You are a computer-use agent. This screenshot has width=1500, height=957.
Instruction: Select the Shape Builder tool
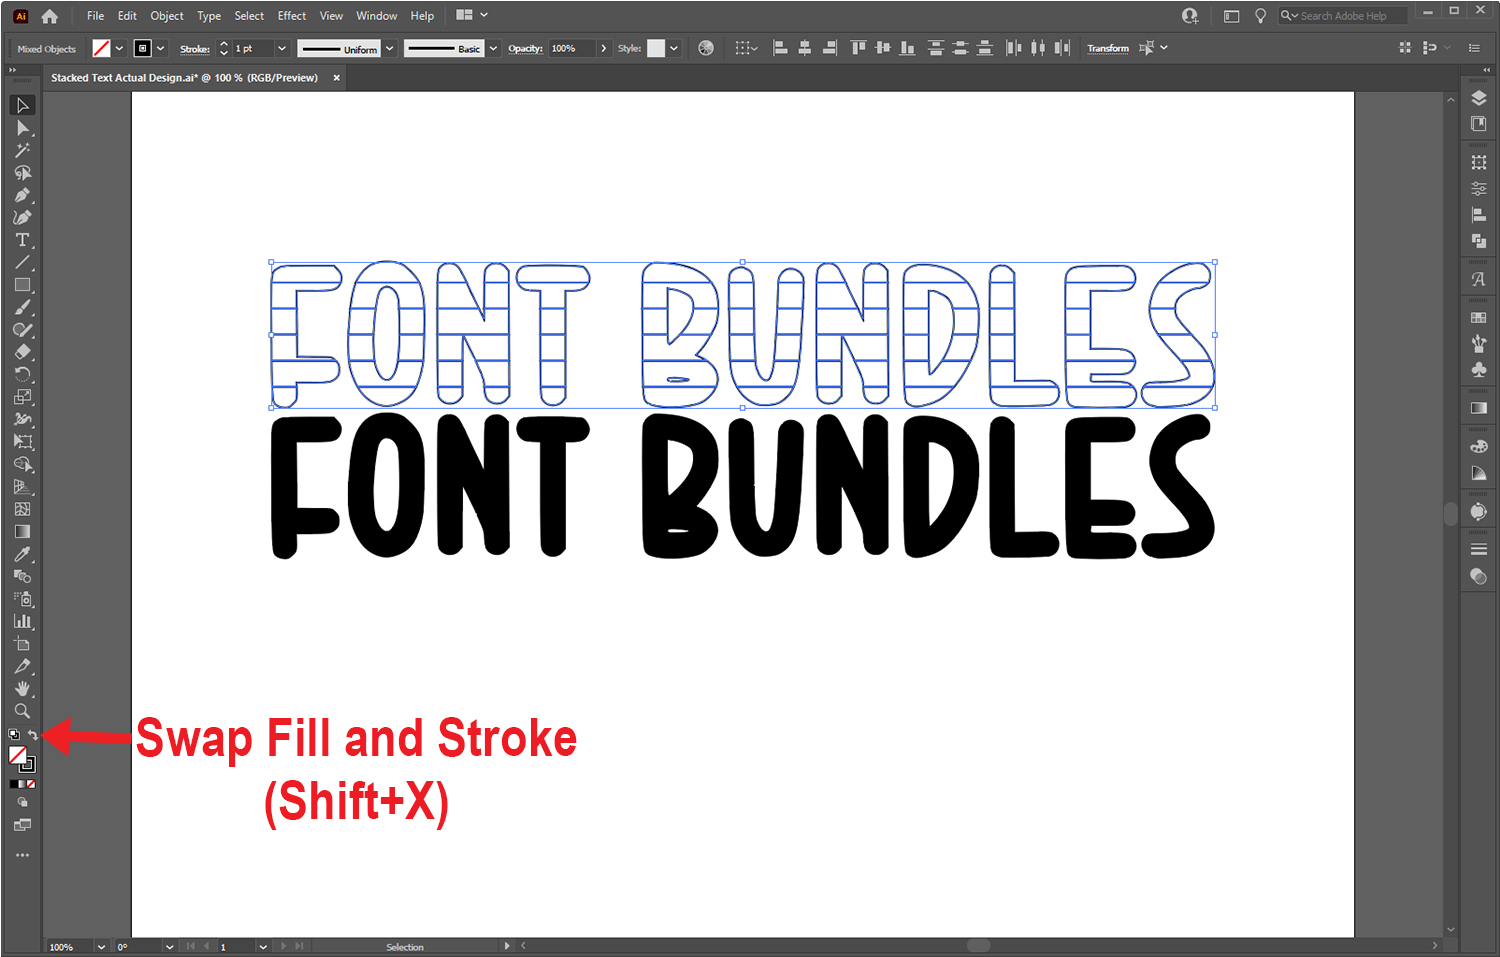[x=22, y=464]
